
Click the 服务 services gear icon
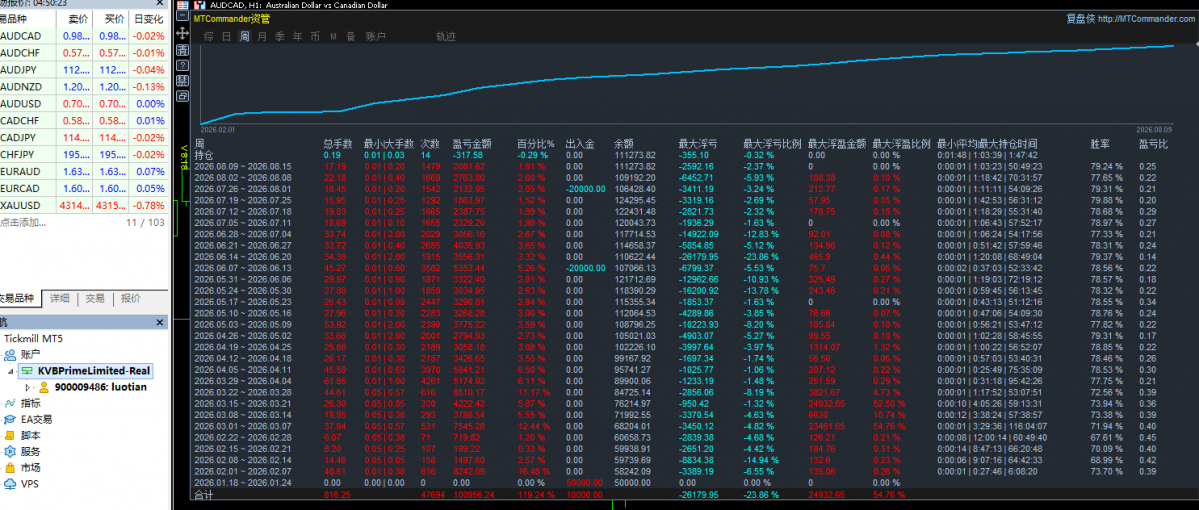pyautogui.click(x=10, y=451)
